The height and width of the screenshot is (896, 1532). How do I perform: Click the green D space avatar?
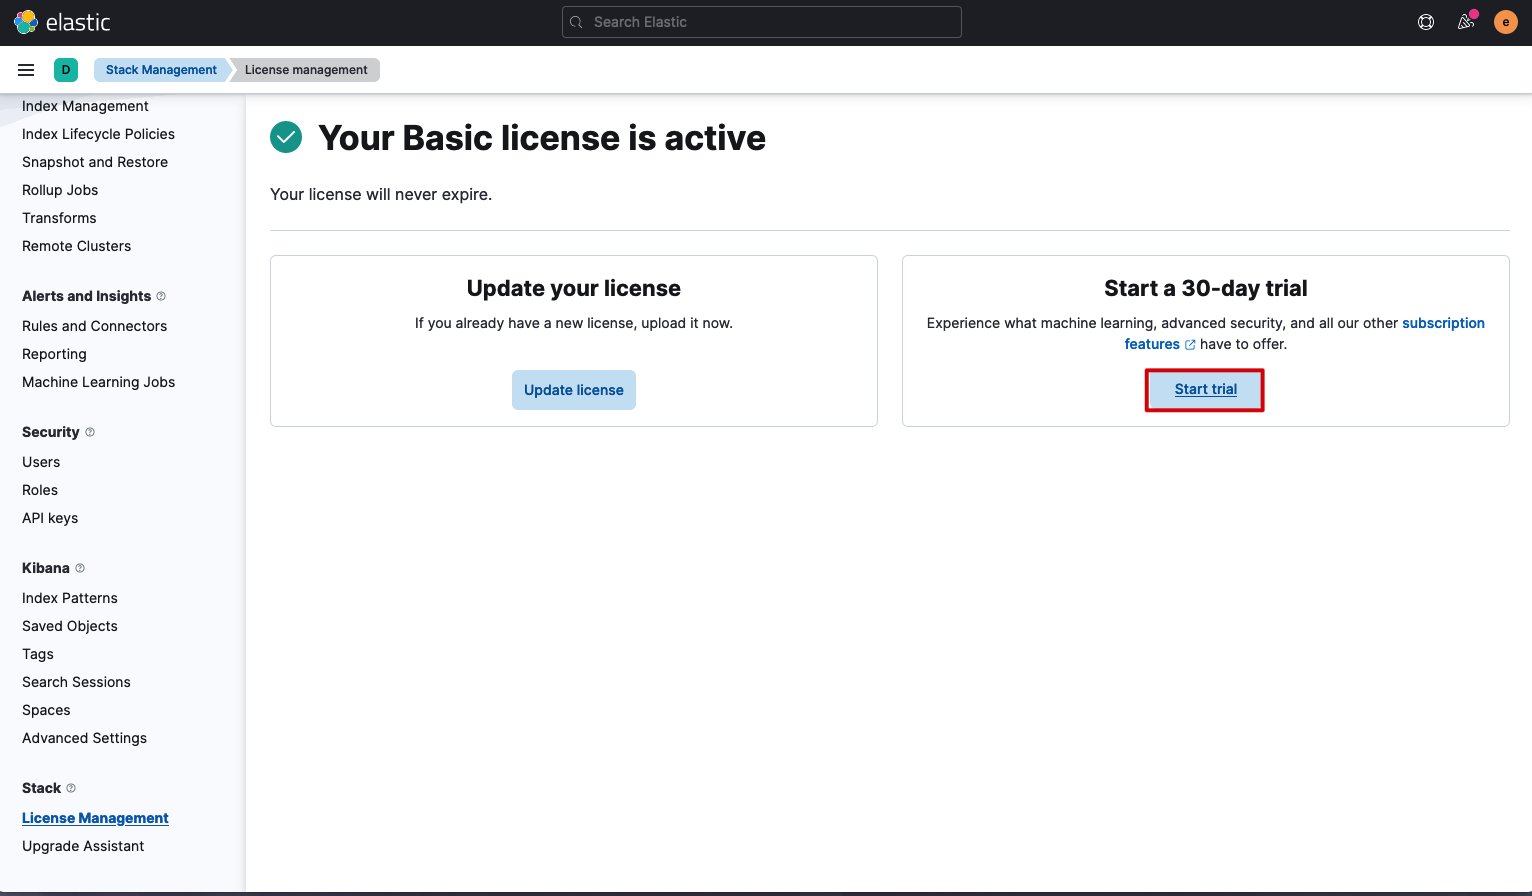point(66,70)
